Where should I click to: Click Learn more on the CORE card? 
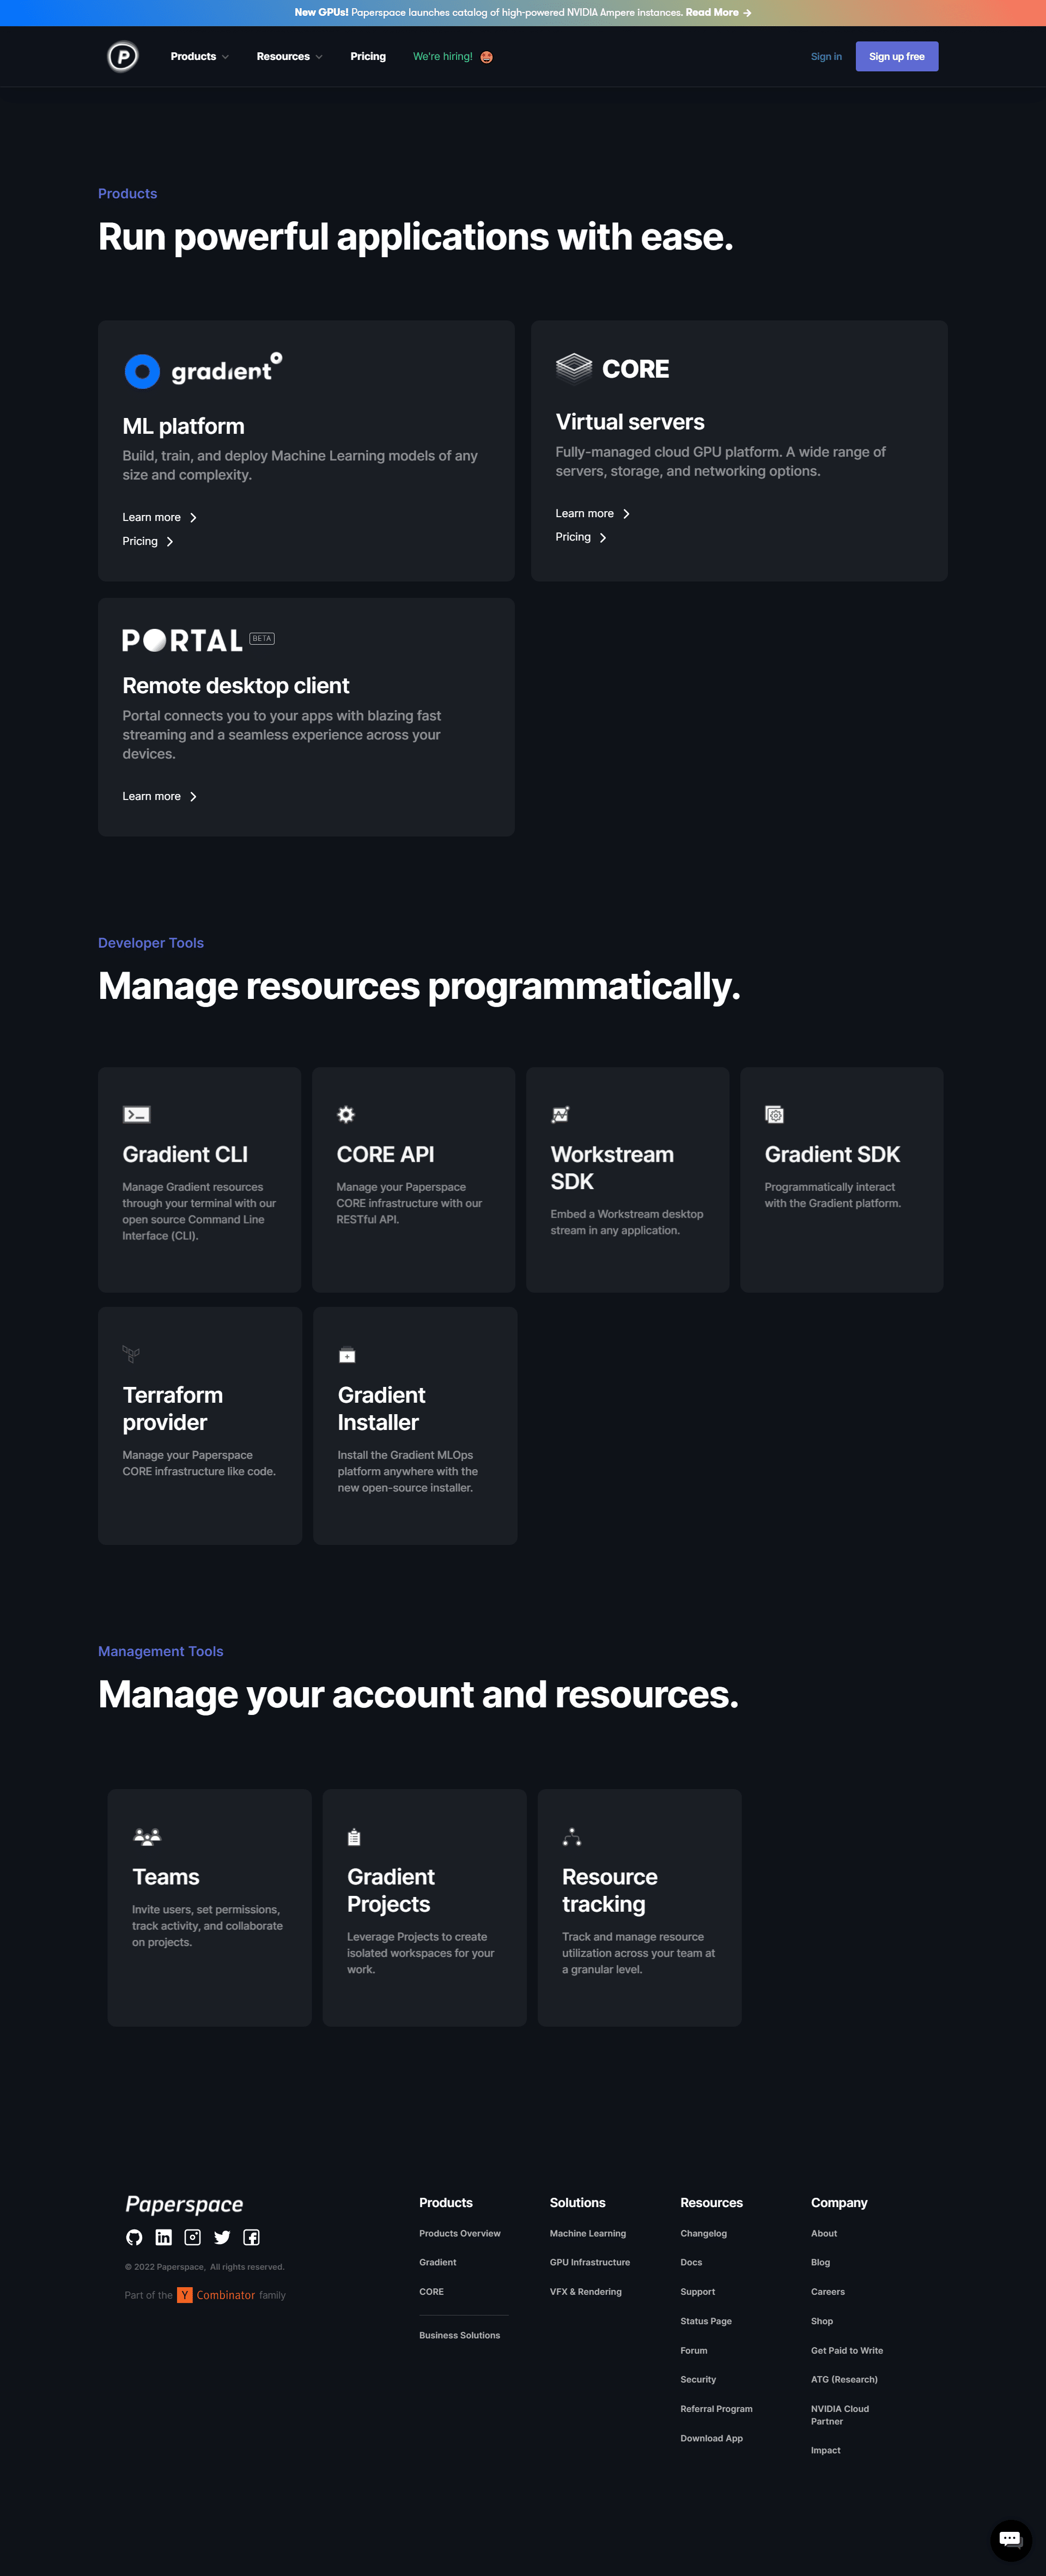point(593,513)
